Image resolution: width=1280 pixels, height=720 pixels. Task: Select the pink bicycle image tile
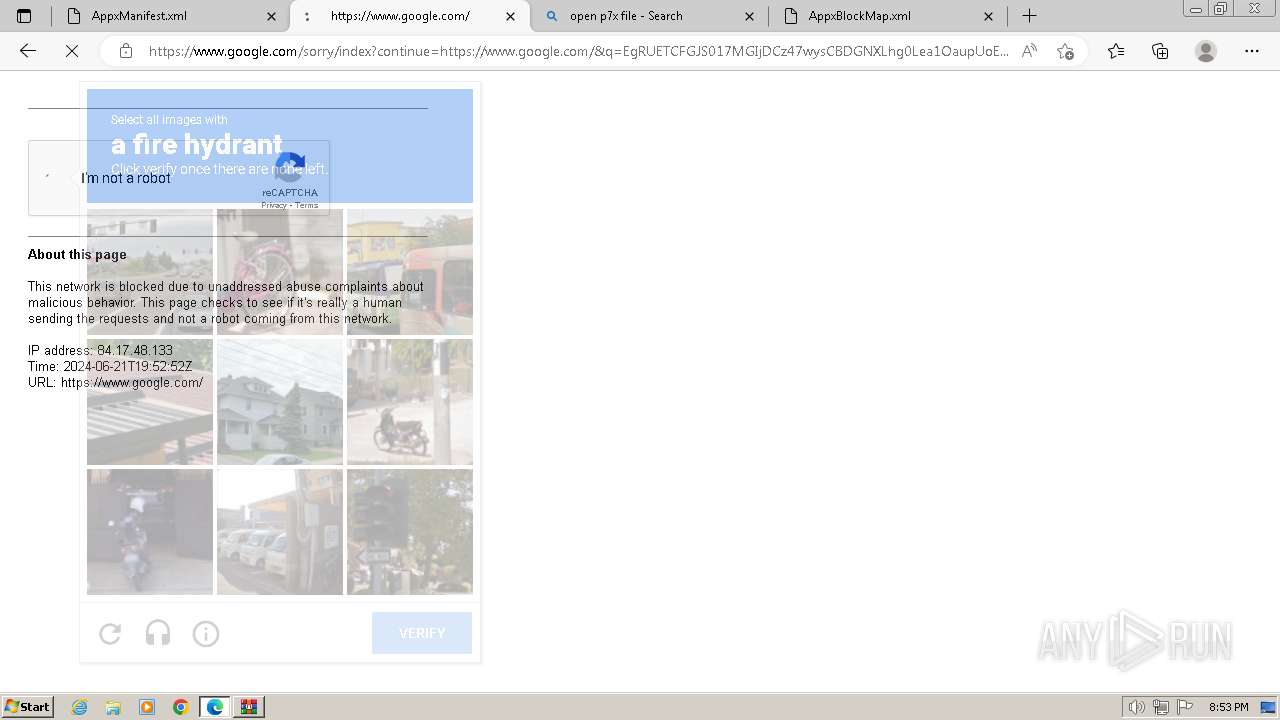[280, 272]
